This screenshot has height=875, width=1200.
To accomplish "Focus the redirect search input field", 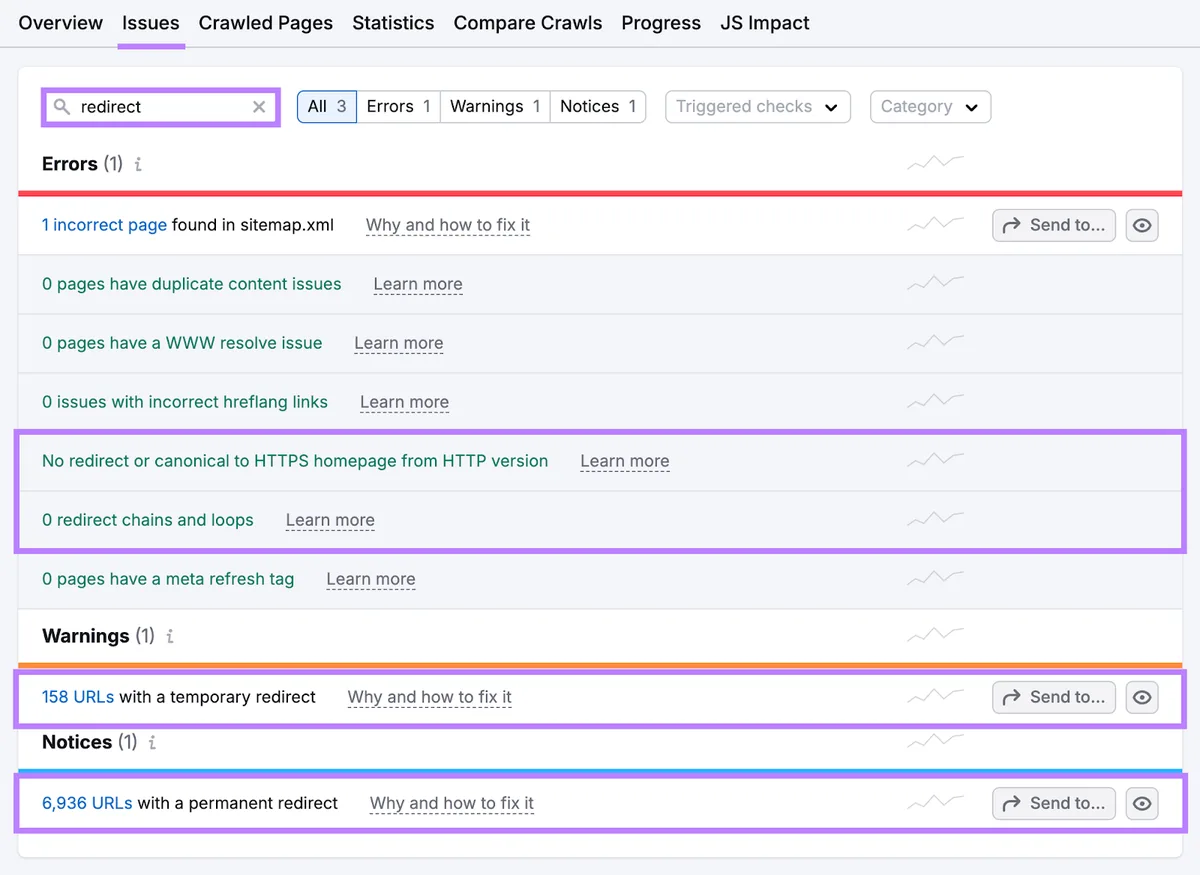I will tap(160, 107).
